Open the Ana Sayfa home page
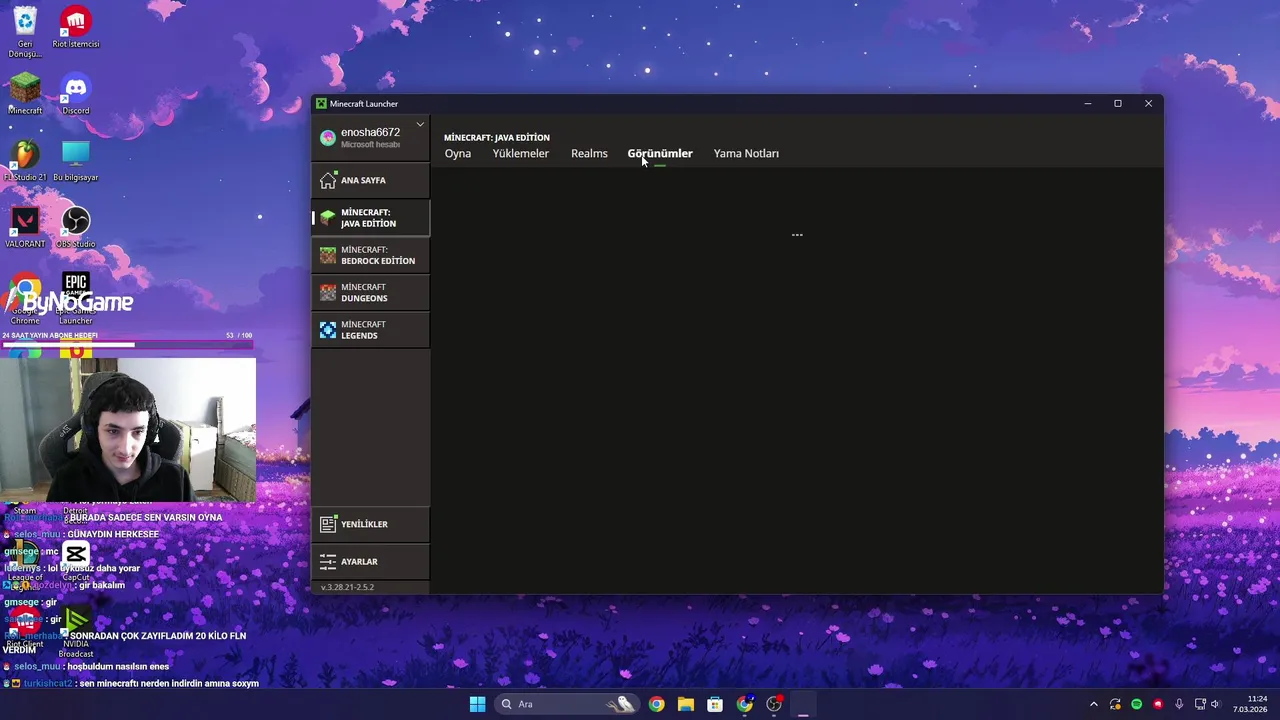The height and width of the screenshot is (720, 1280). (x=370, y=180)
